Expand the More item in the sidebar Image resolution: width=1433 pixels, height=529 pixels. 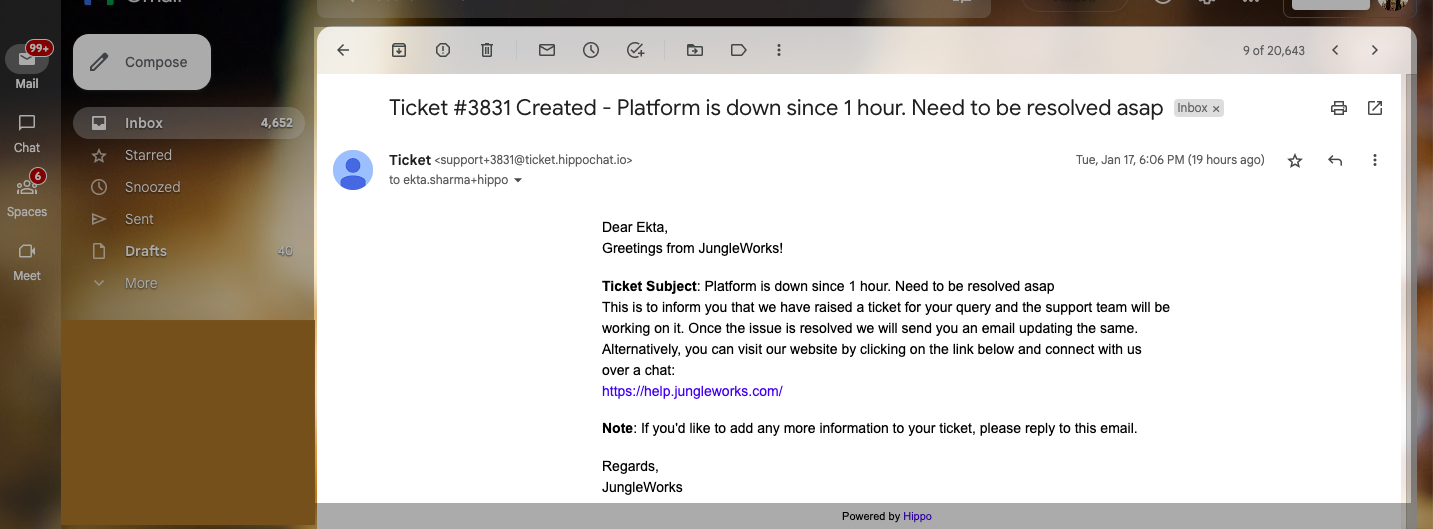tap(141, 283)
